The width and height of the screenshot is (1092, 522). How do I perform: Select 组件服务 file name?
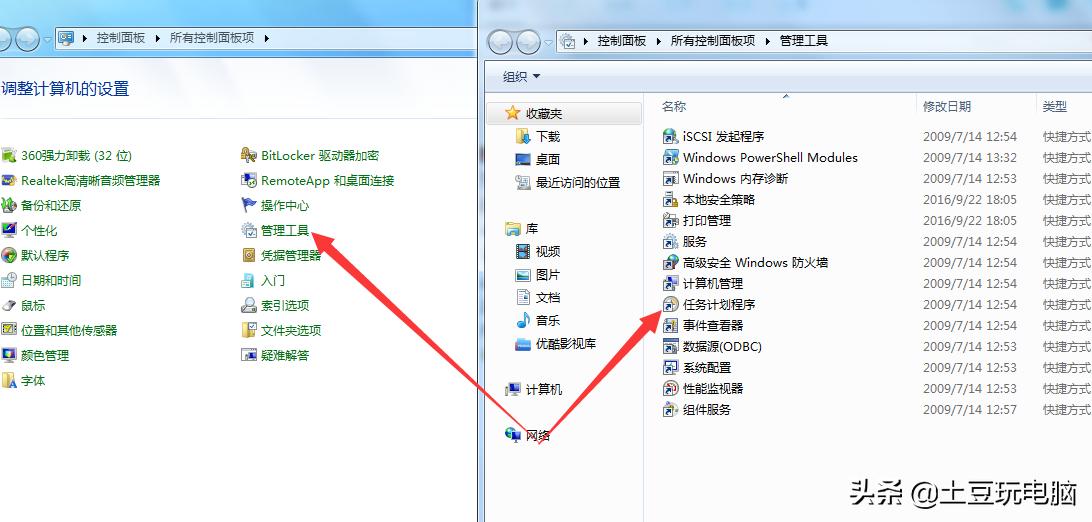(x=707, y=409)
